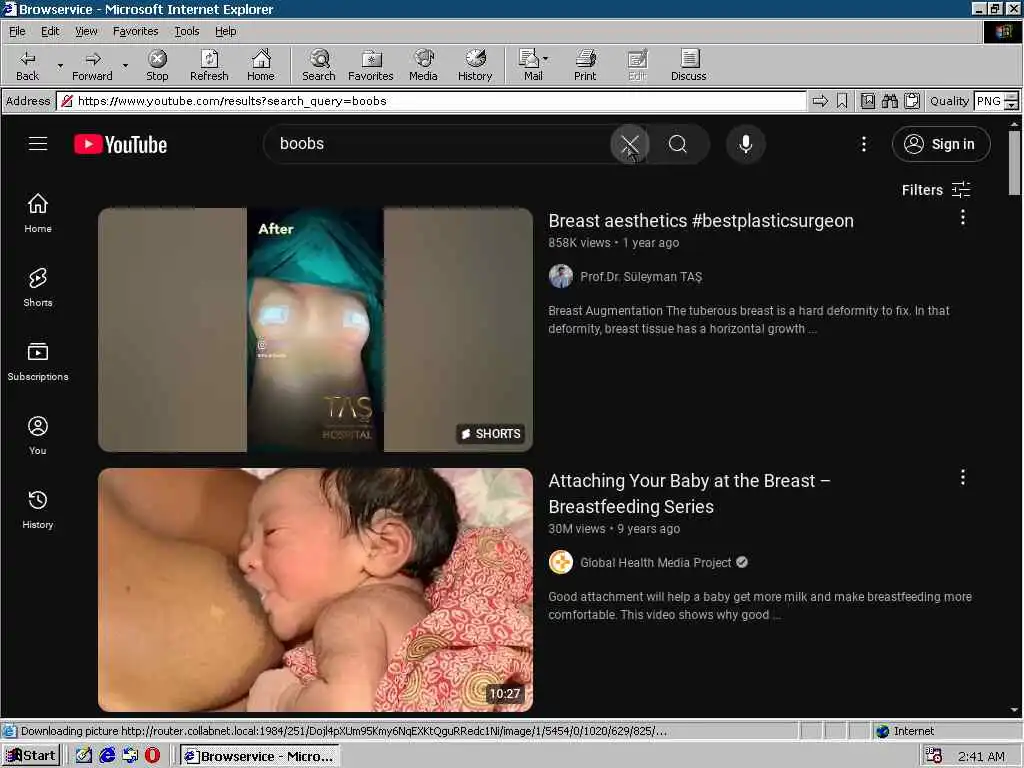Viewport: 1024px width, 768px height.
Task: Open the Favorites toolbar button
Action: [370, 65]
